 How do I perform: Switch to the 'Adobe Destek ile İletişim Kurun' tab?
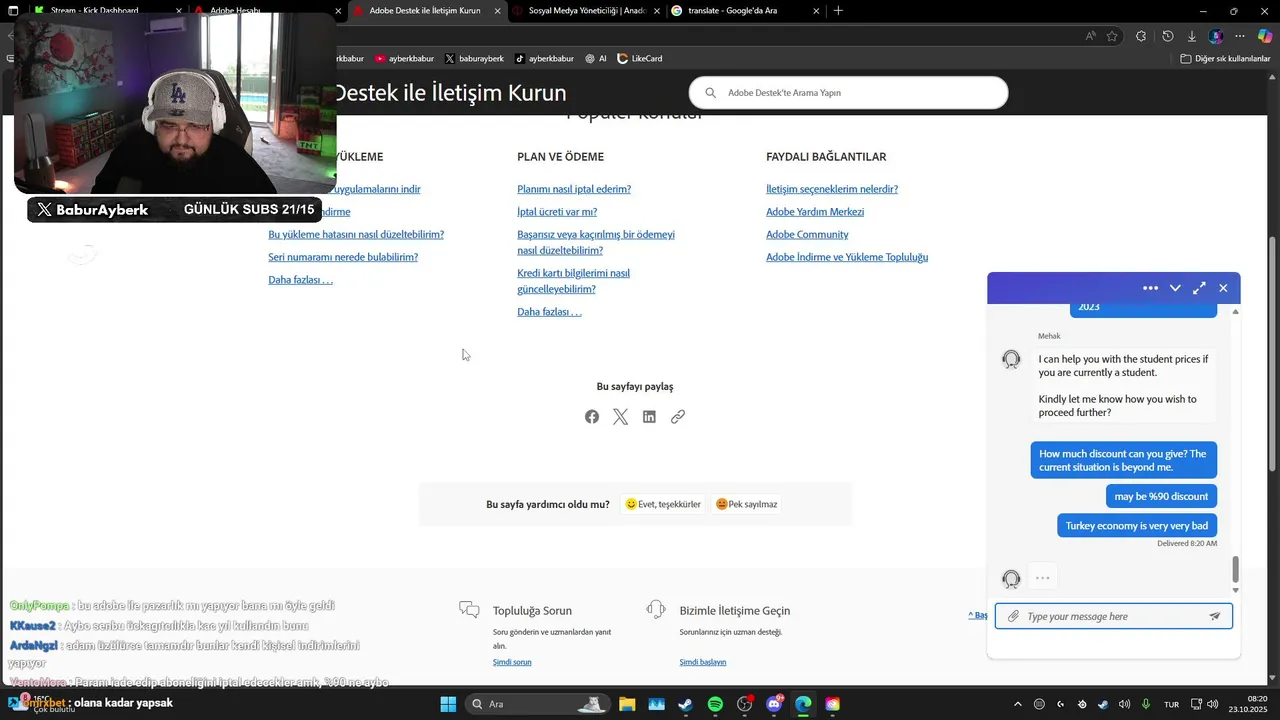click(427, 11)
